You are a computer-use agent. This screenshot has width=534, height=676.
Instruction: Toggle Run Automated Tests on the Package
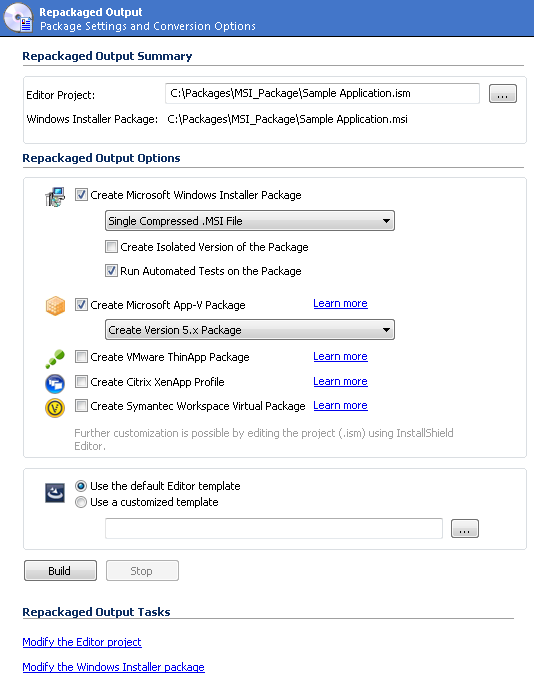click(111, 271)
